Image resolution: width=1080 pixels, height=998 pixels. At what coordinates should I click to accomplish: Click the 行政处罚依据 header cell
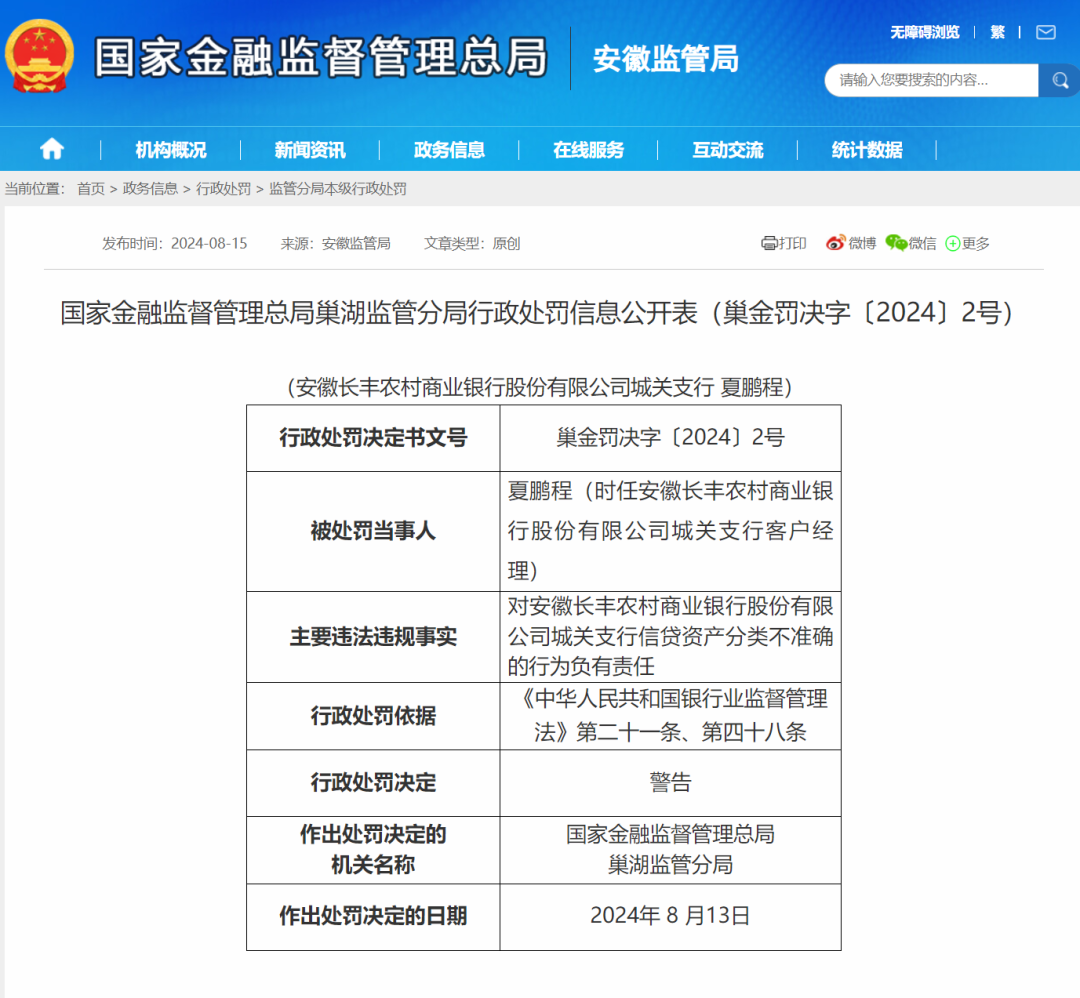(373, 716)
